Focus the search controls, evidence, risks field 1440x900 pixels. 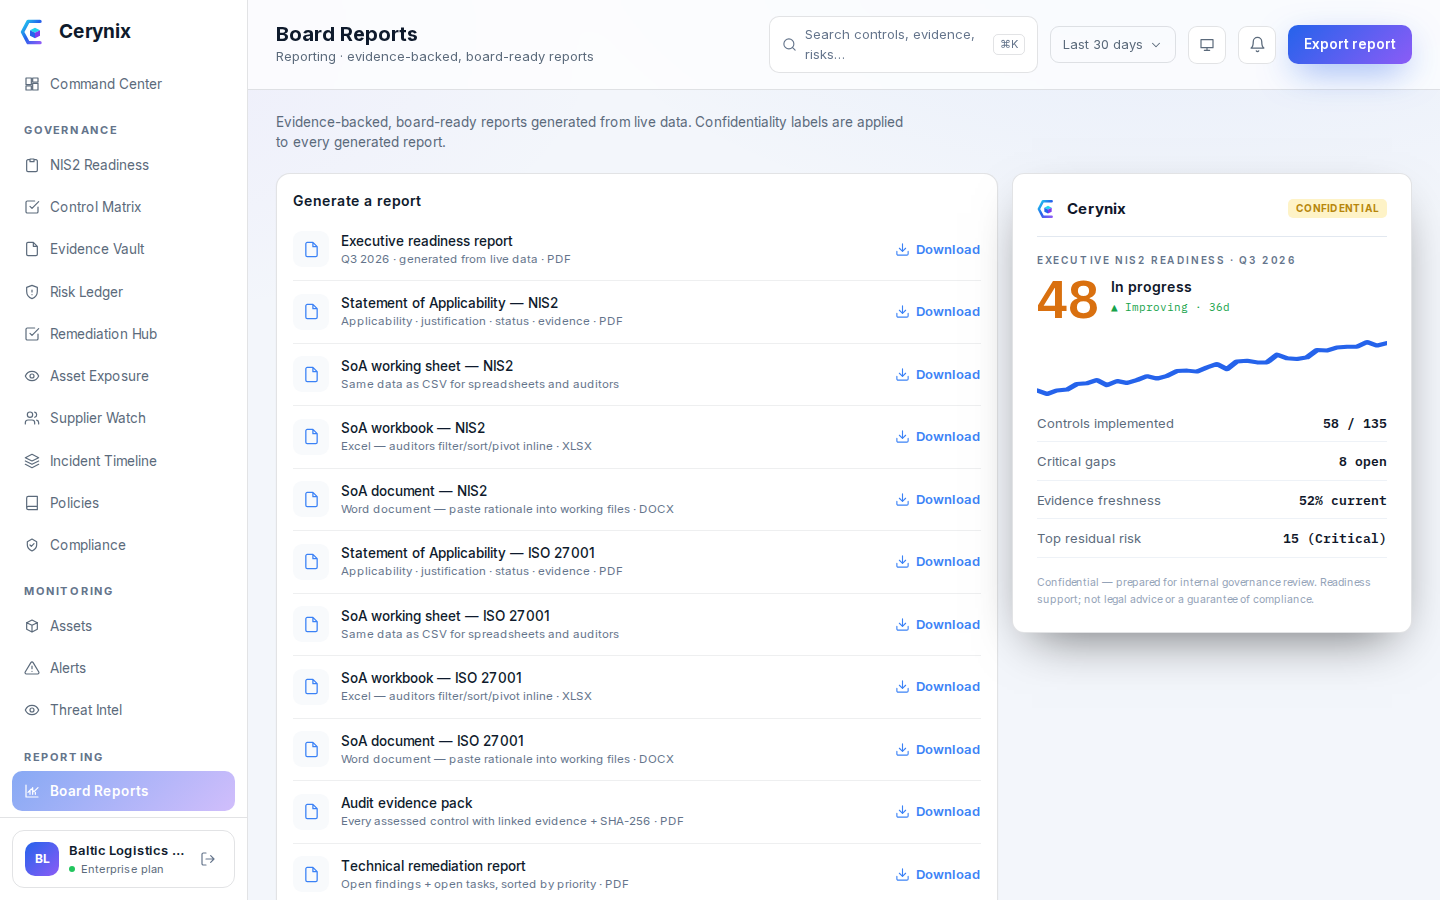click(903, 45)
